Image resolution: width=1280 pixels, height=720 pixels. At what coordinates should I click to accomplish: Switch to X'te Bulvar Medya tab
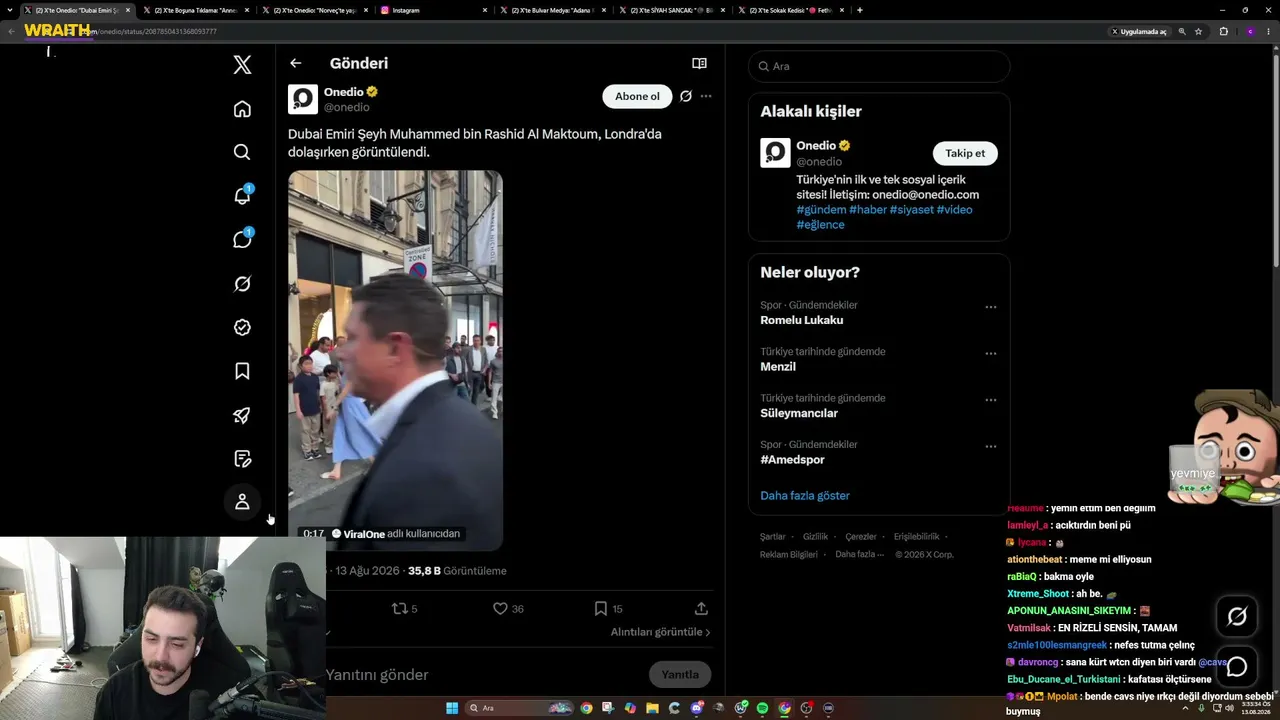553,10
